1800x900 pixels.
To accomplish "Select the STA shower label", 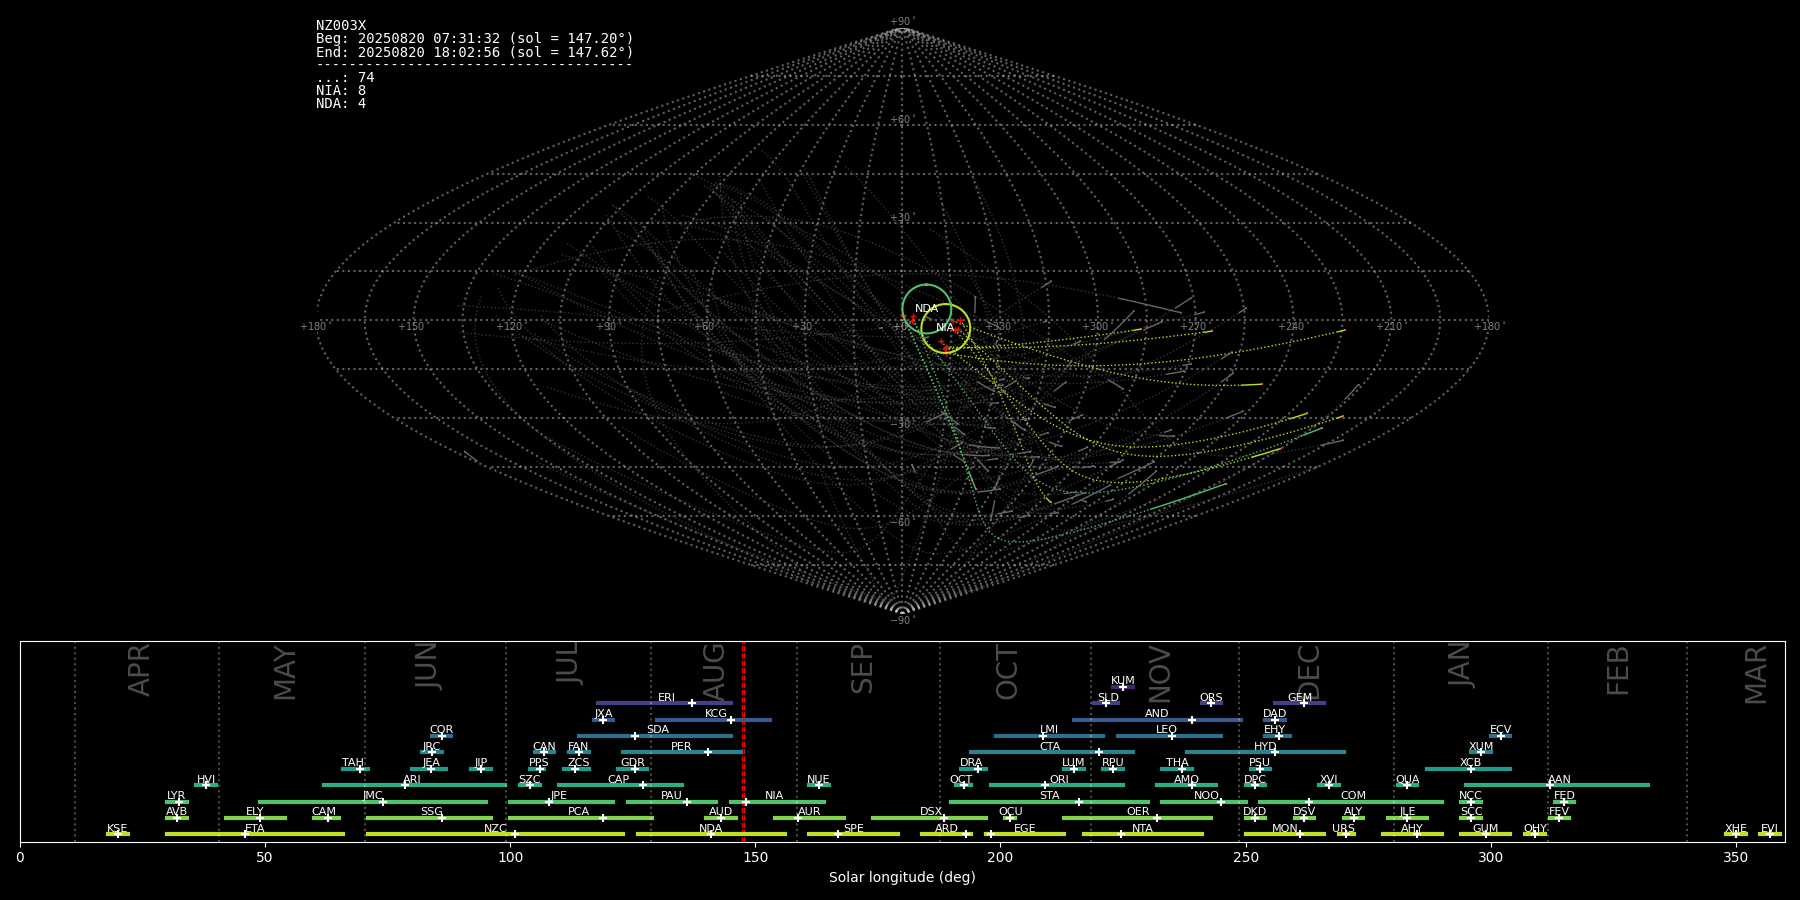I will tap(1049, 796).
